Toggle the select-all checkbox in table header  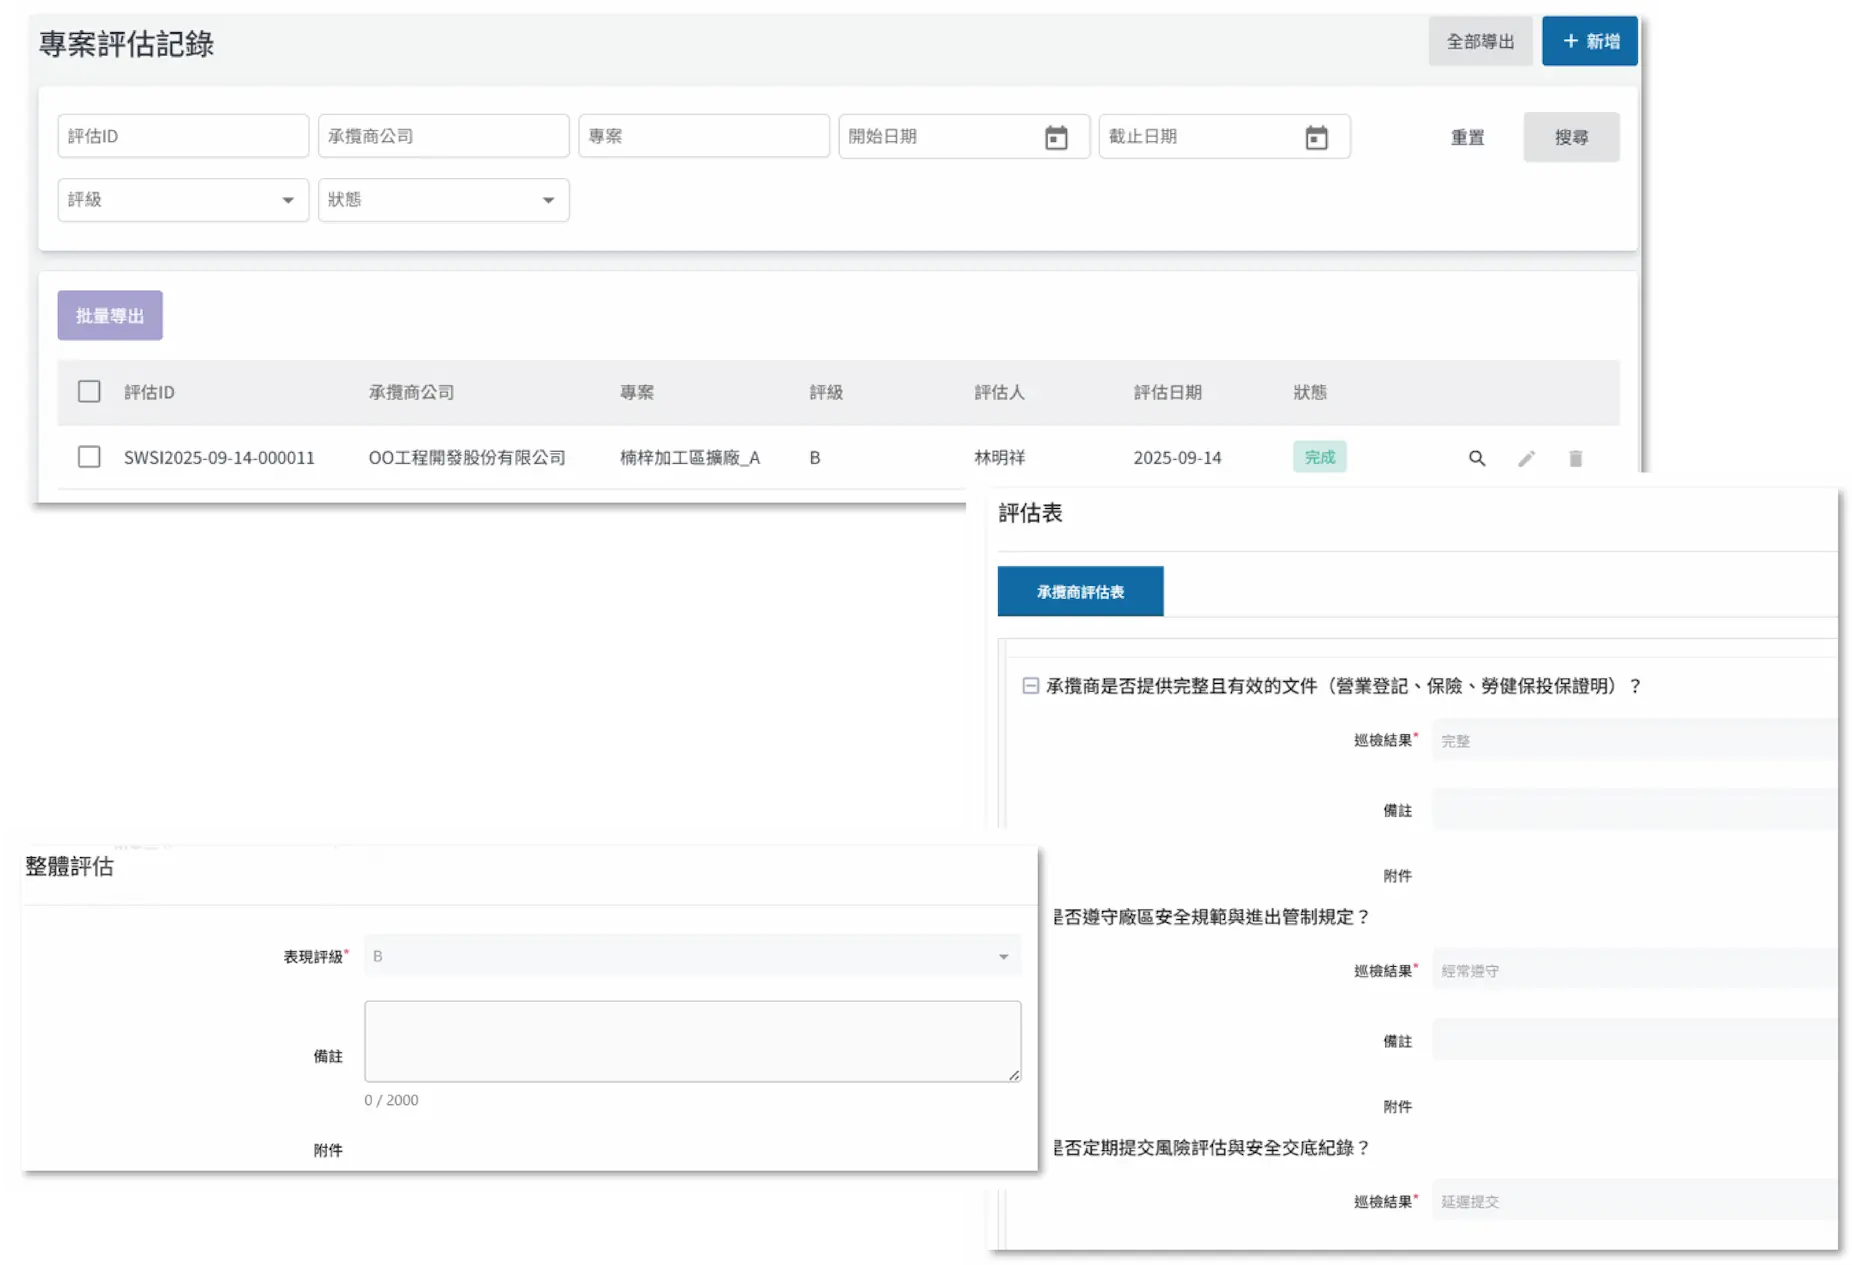[x=89, y=391]
